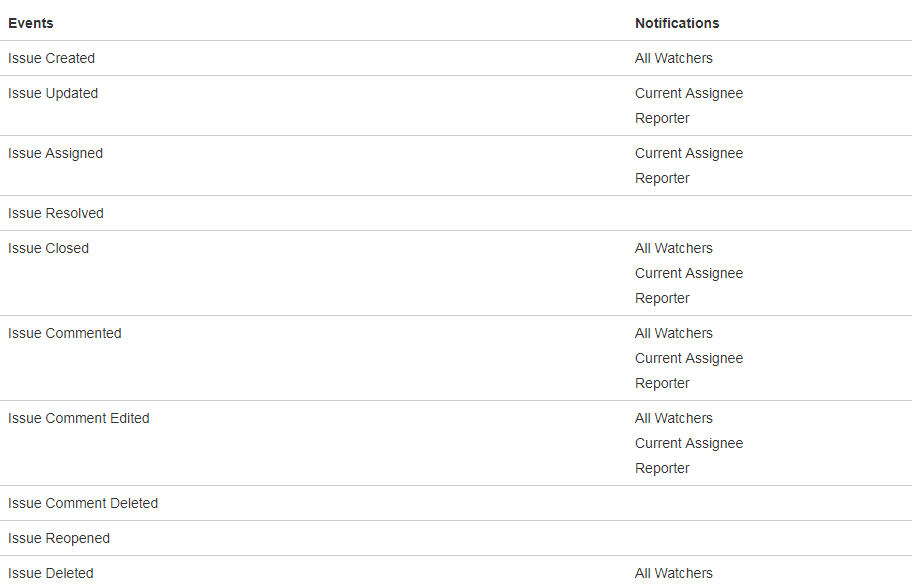This screenshot has height=586, width=912.
Task: Select the Issue Reopened event
Action: [x=59, y=538]
